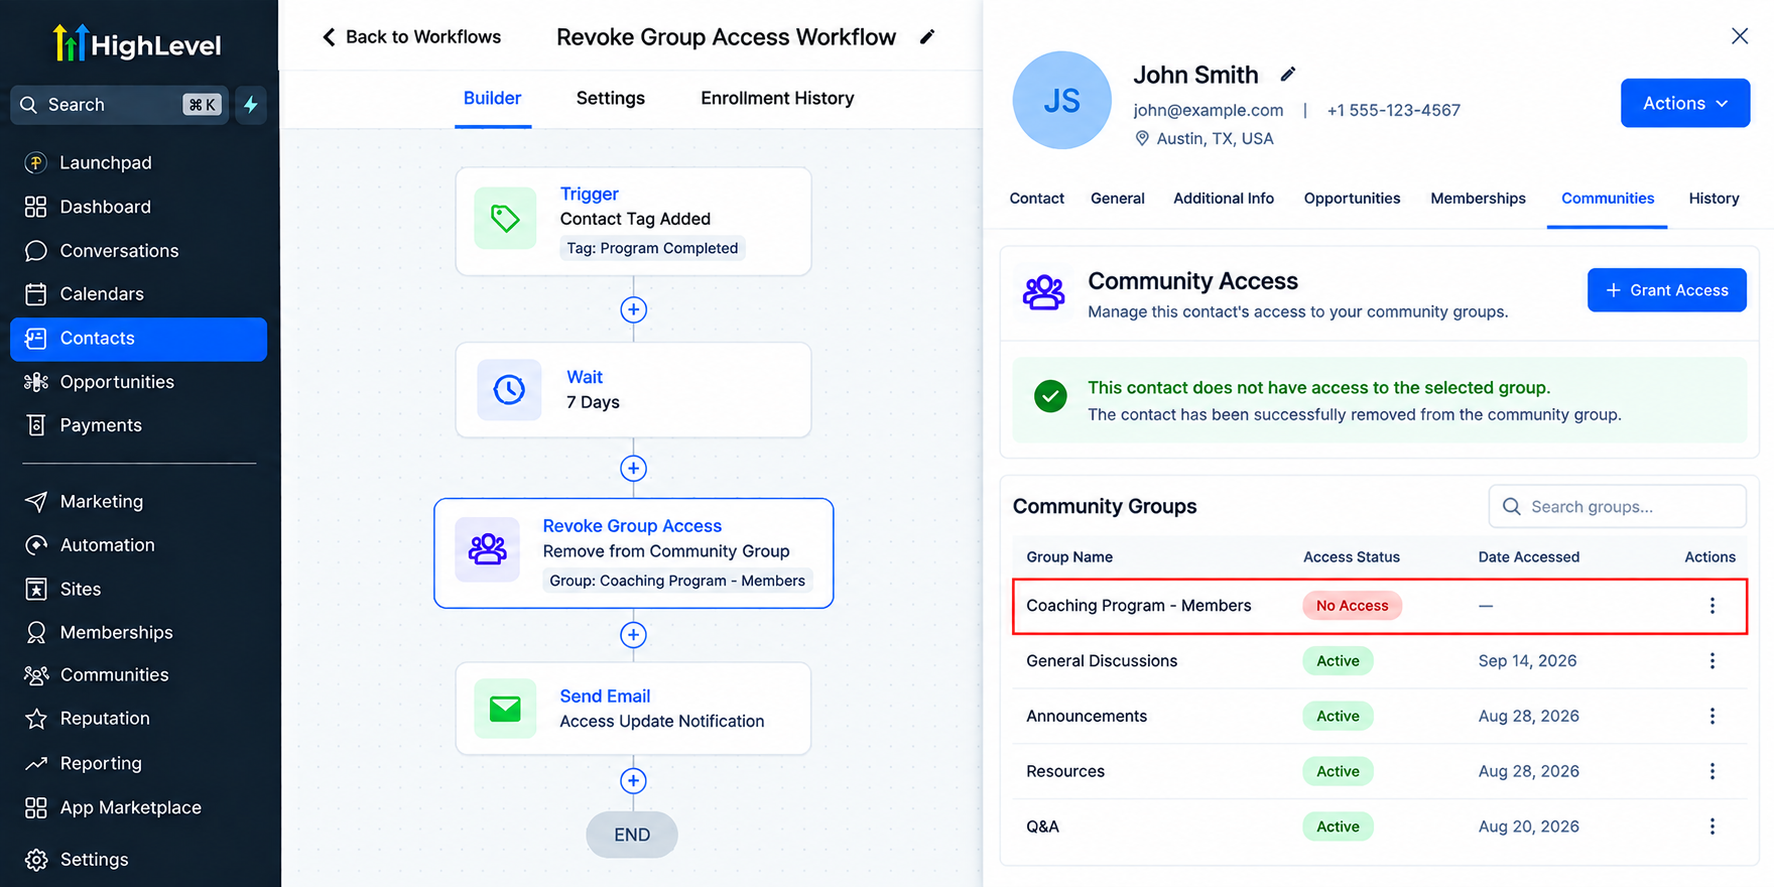Select the Wait clock icon
1774x887 pixels.
point(509,389)
